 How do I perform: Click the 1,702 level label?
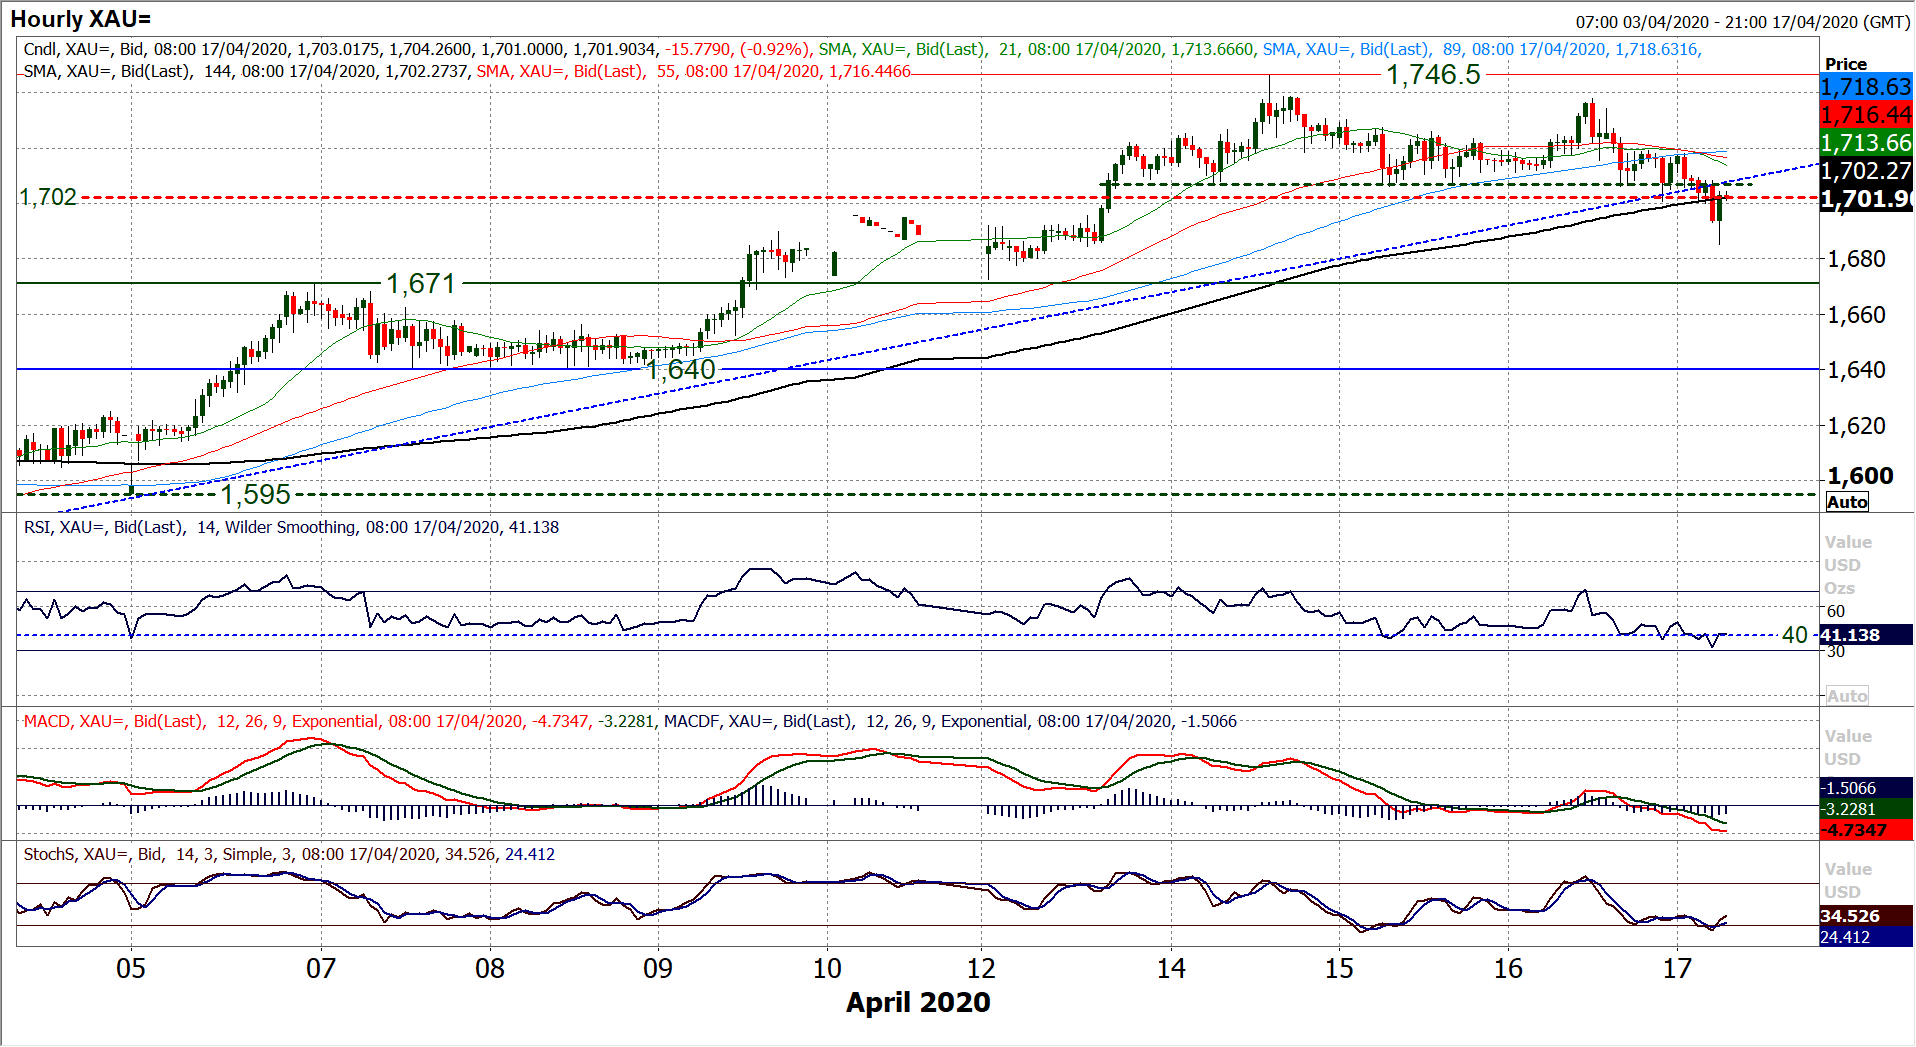tap(48, 197)
